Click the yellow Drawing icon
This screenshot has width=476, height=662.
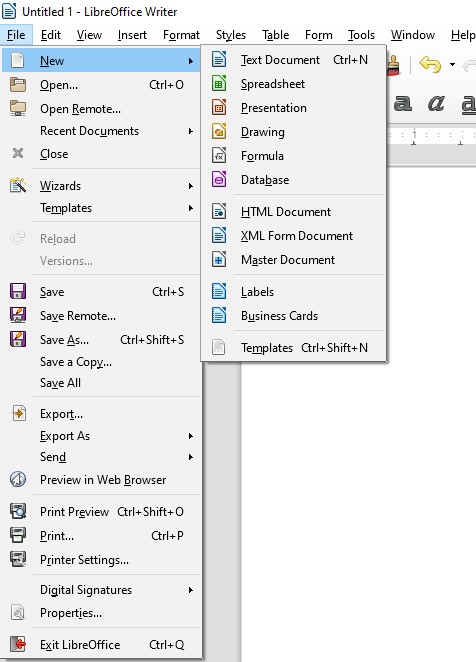[x=219, y=132]
